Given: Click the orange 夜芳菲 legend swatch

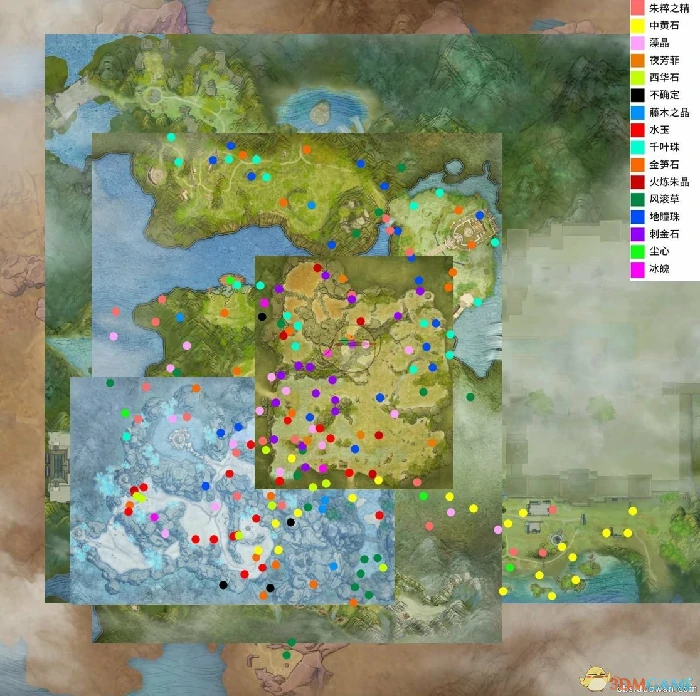Looking at the screenshot, I should click(637, 62).
